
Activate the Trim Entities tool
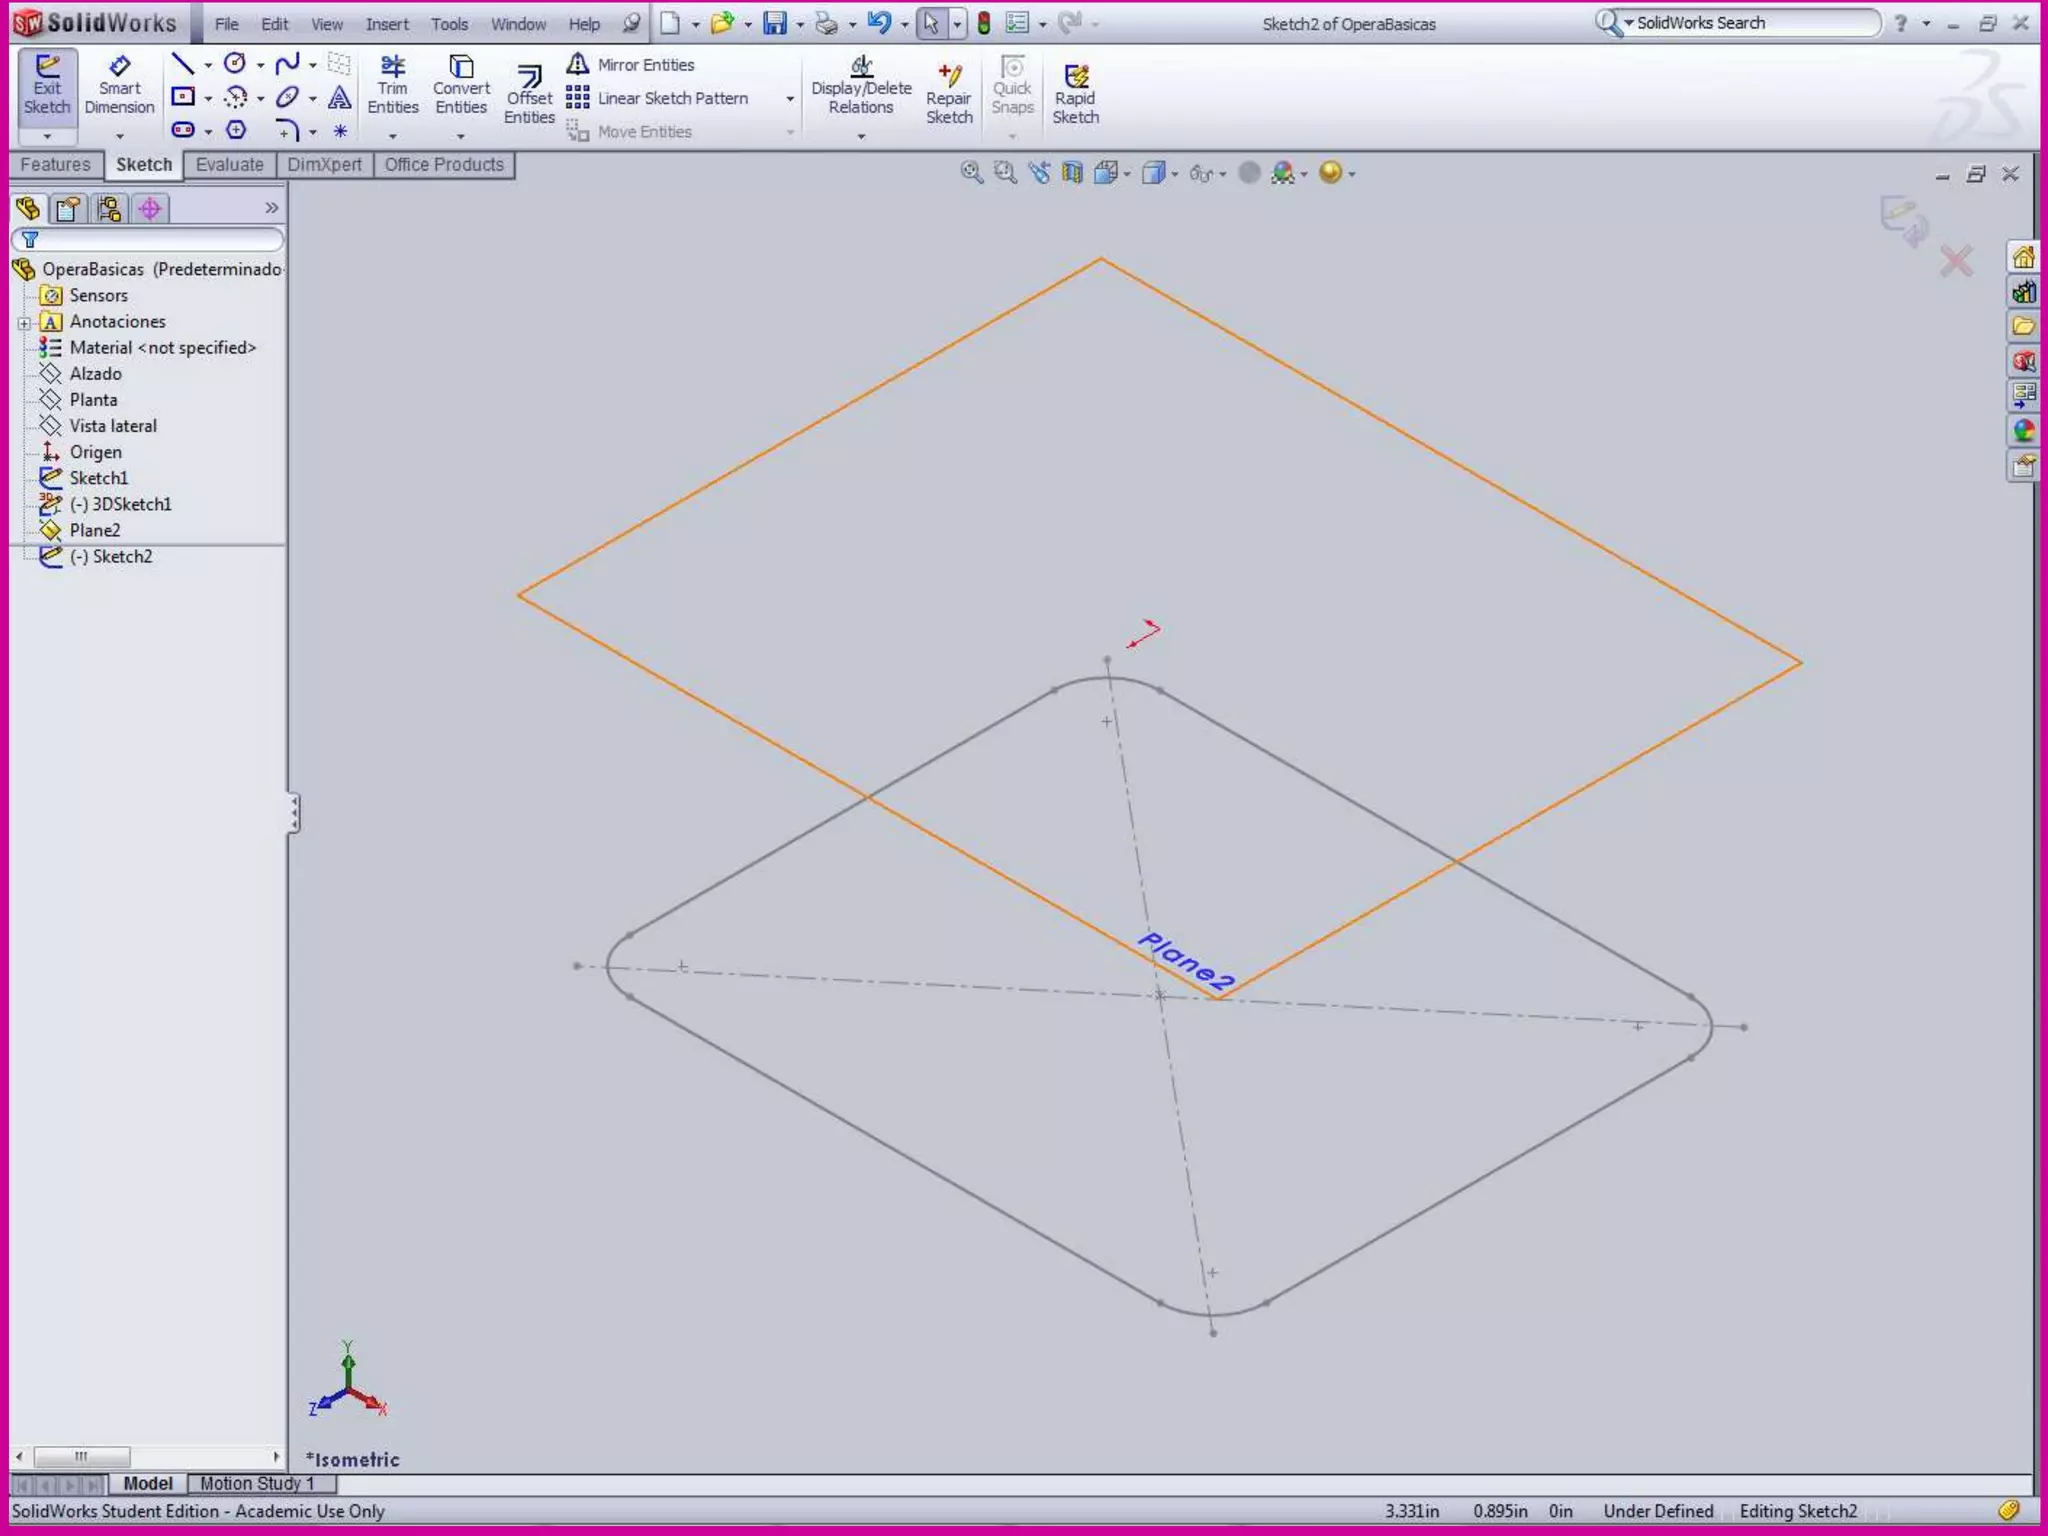pyautogui.click(x=392, y=86)
